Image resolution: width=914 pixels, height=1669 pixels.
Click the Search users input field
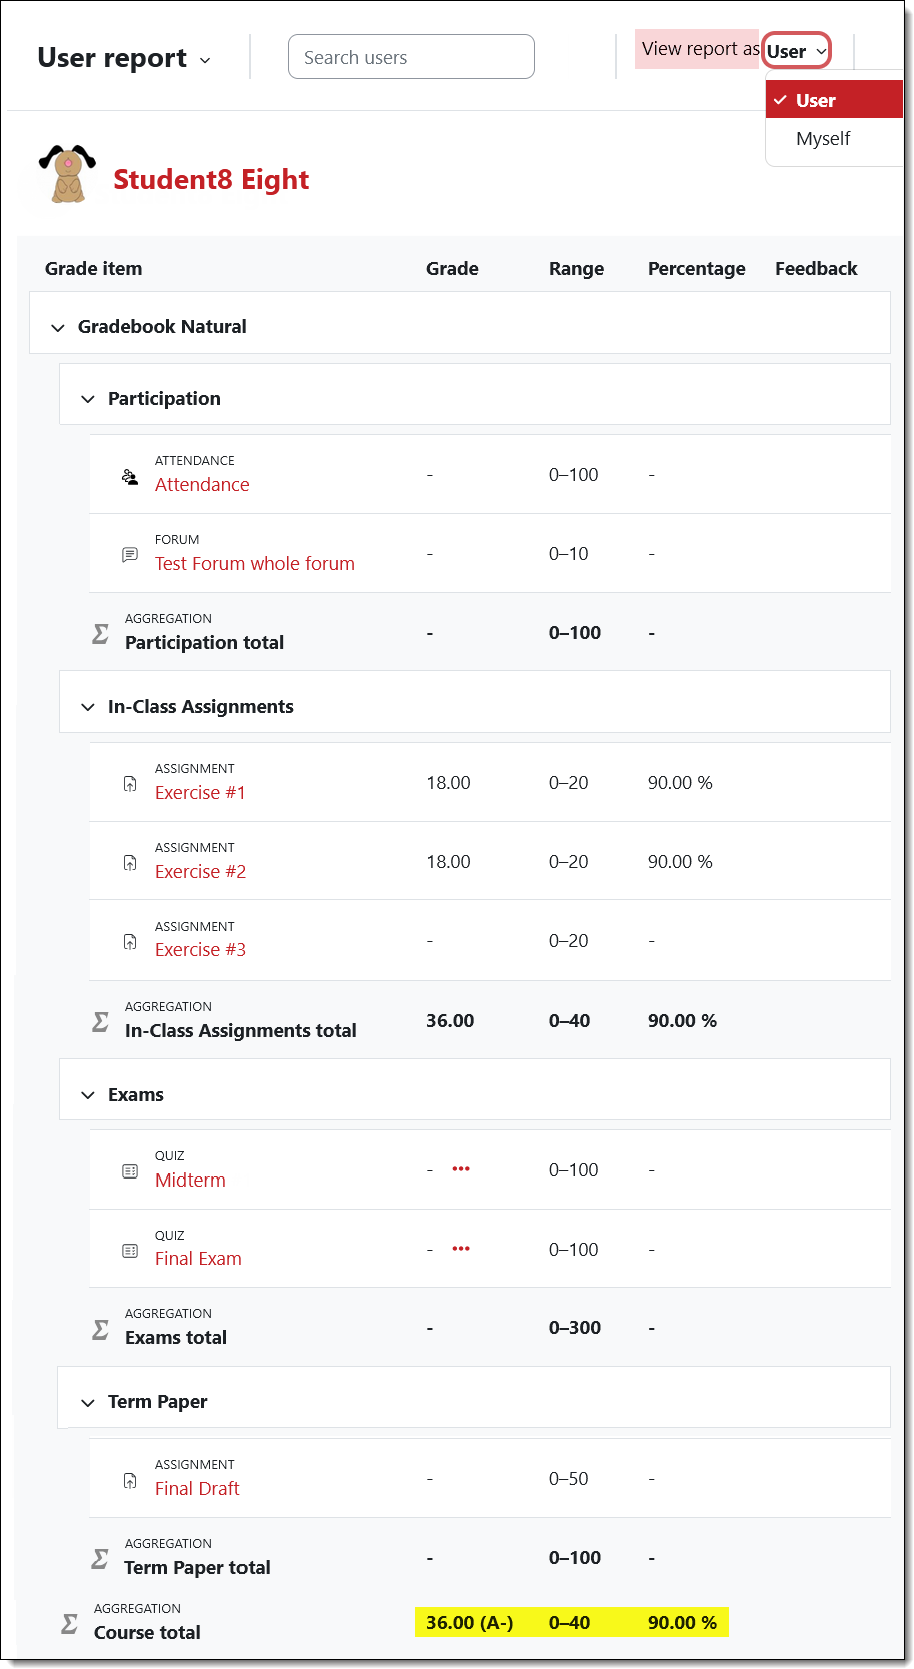click(411, 56)
